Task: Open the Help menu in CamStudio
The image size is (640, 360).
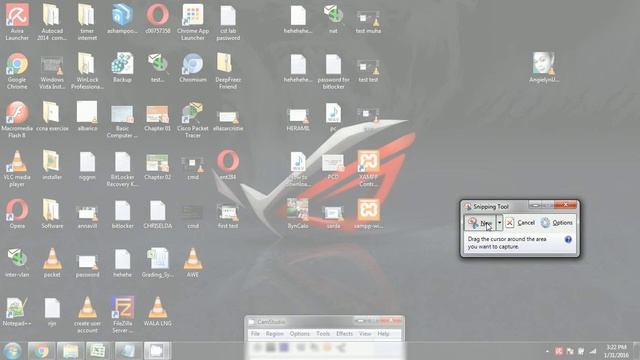Action: click(383, 334)
